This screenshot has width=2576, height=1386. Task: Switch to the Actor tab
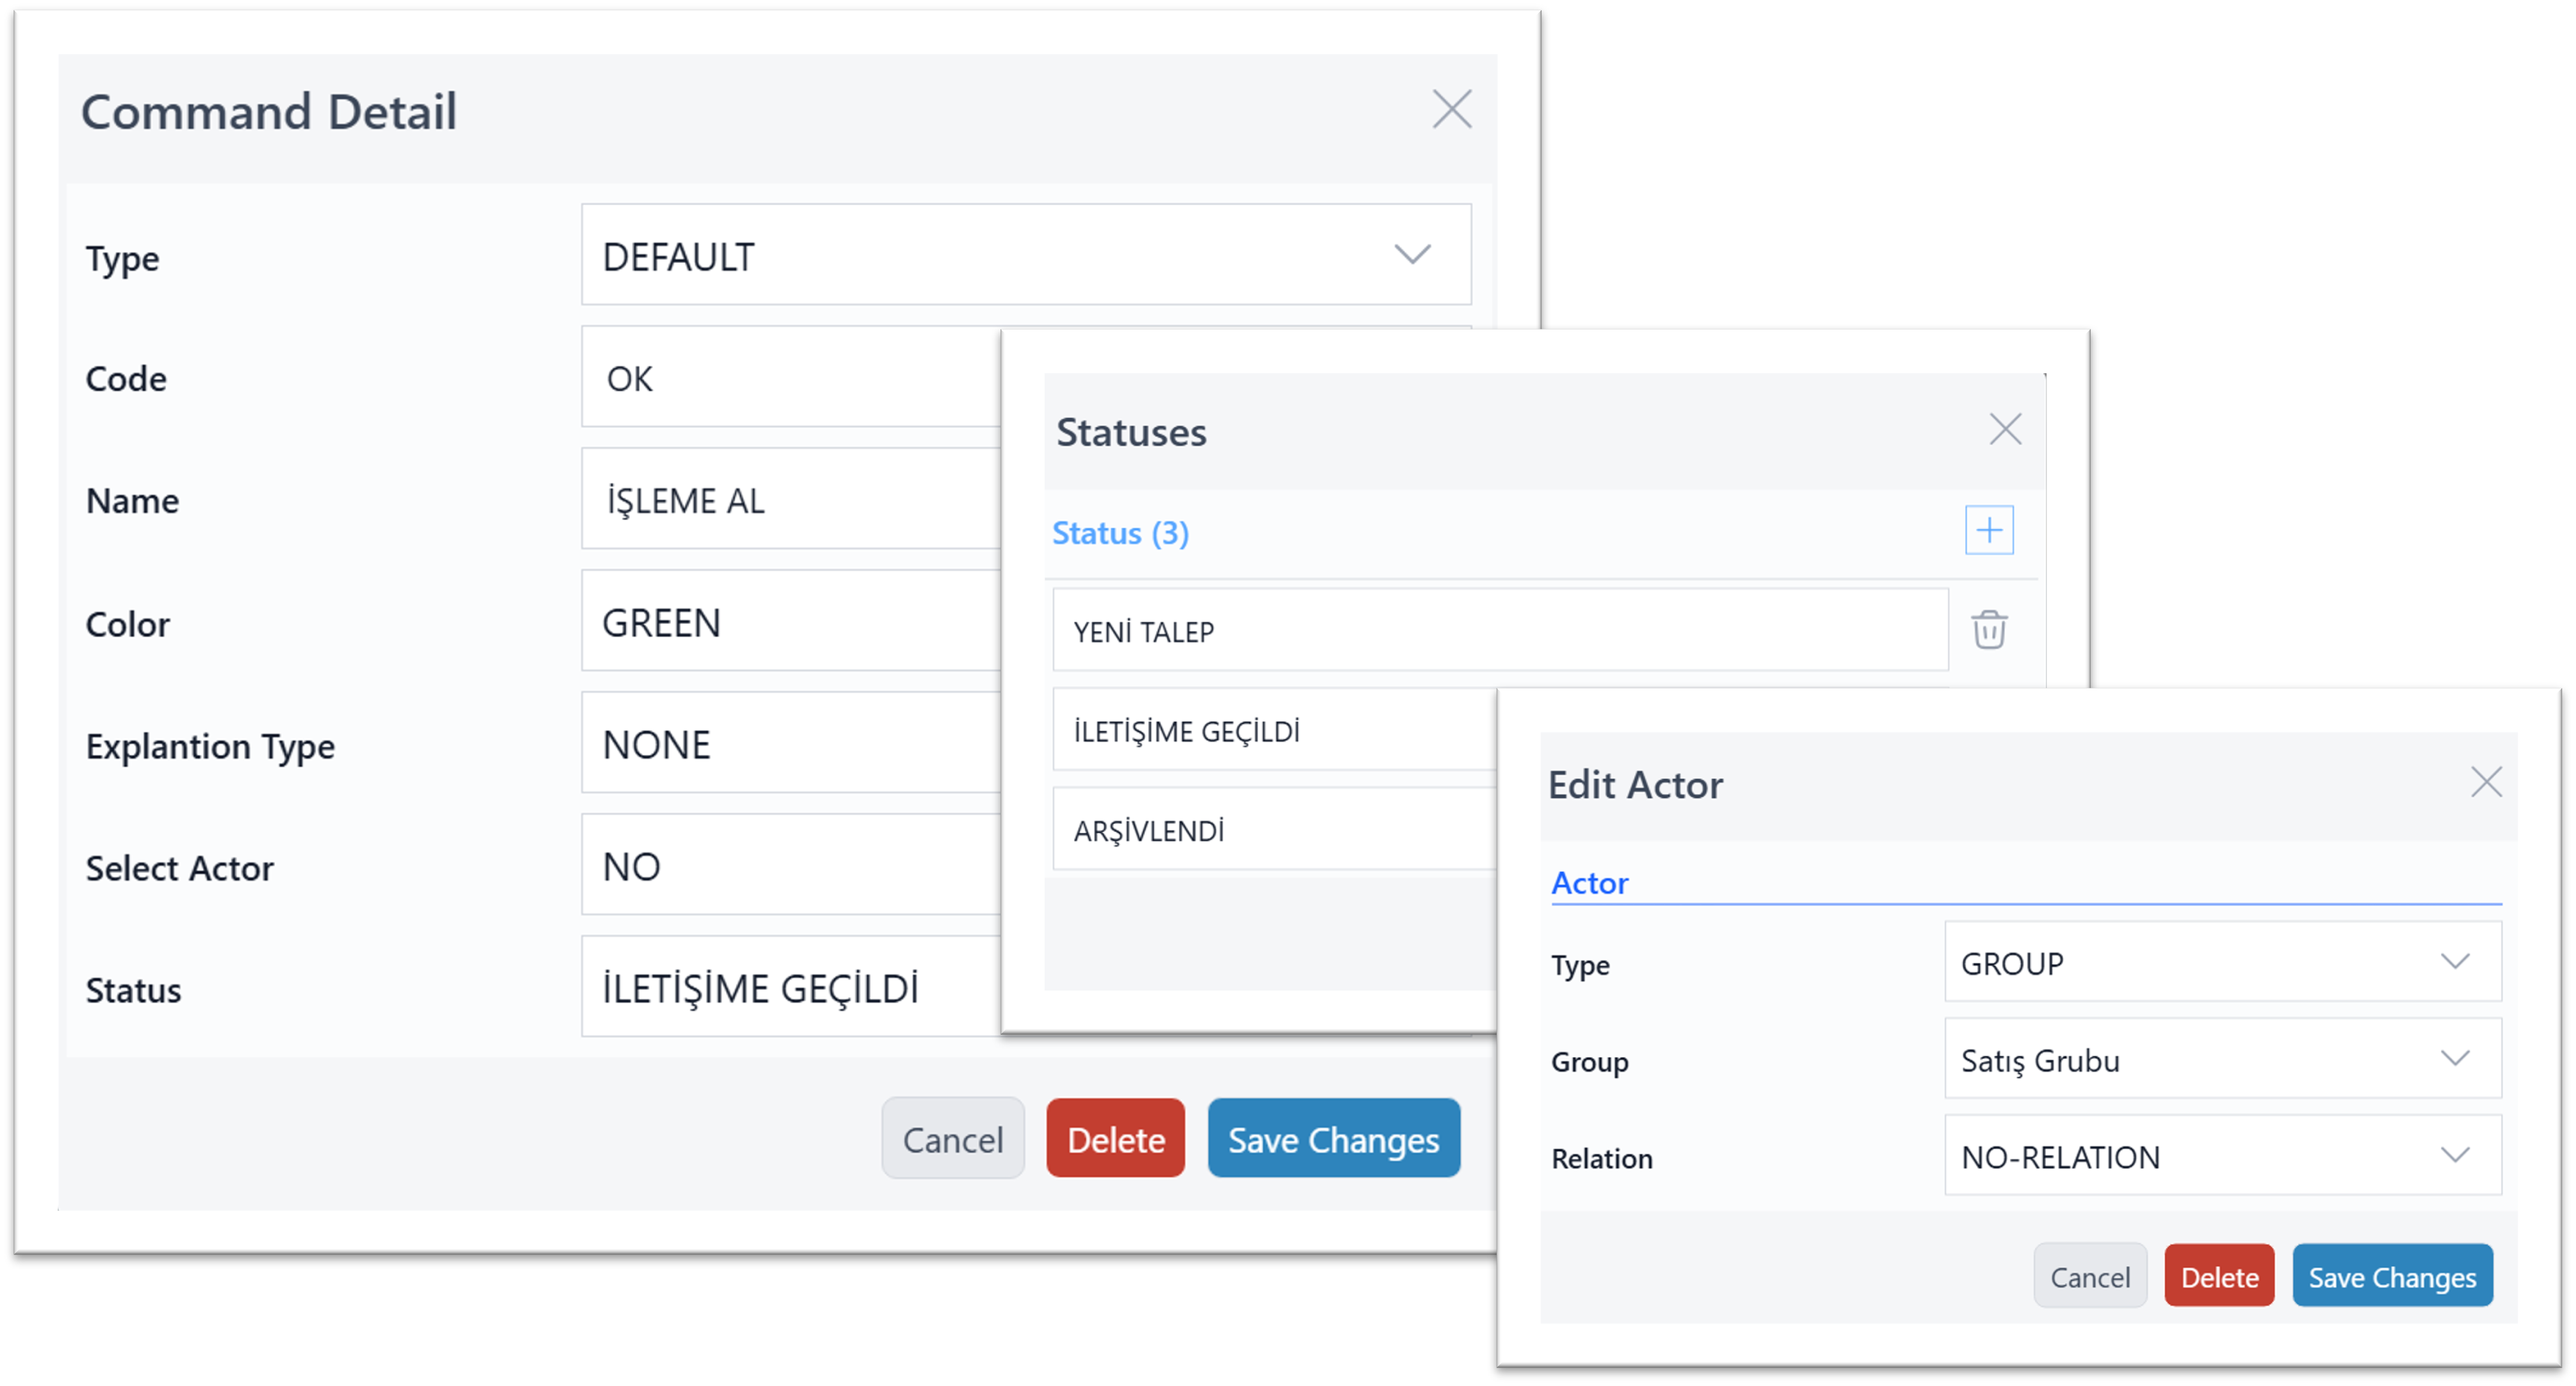(1589, 883)
